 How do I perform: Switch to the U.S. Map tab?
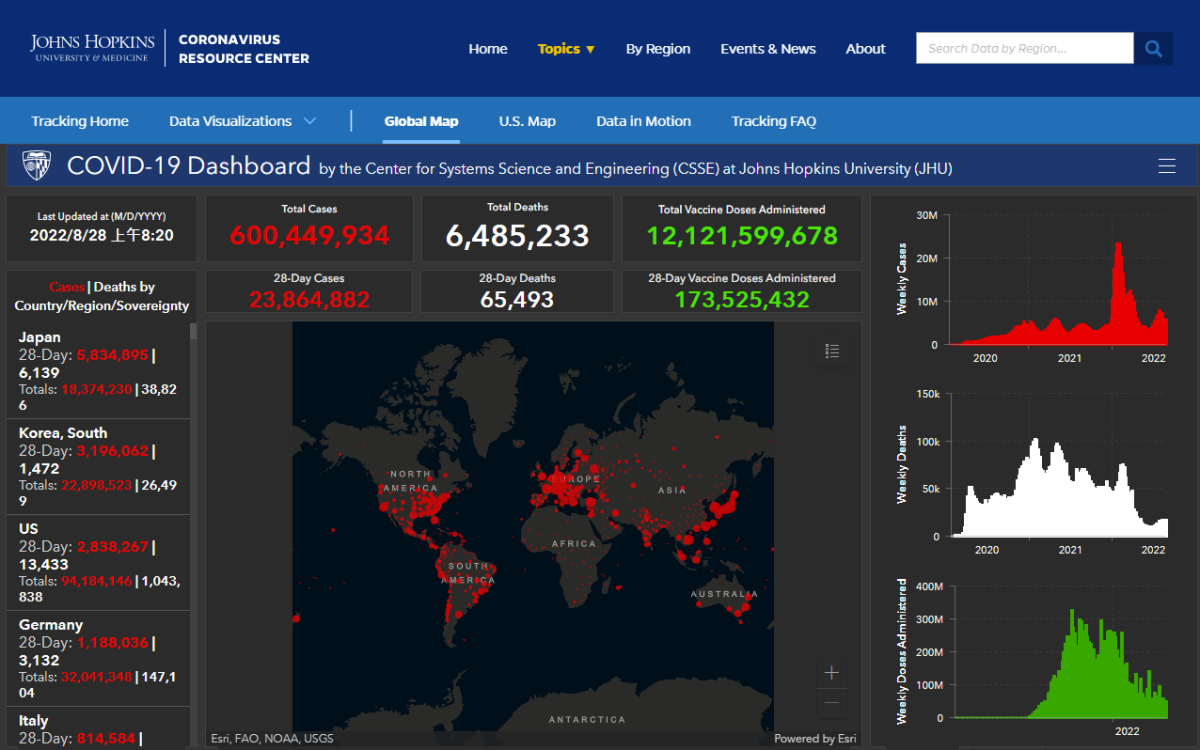coord(527,121)
